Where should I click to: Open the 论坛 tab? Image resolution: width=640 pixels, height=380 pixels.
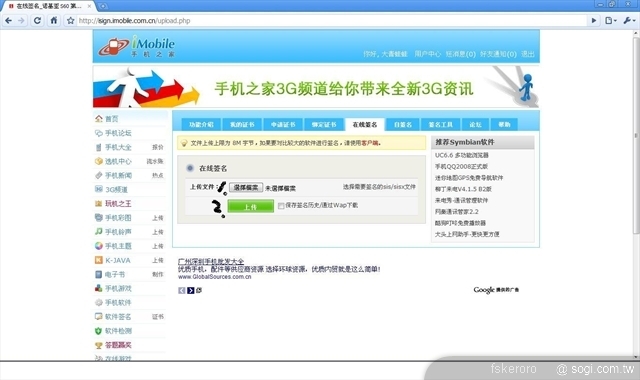(x=475, y=124)
